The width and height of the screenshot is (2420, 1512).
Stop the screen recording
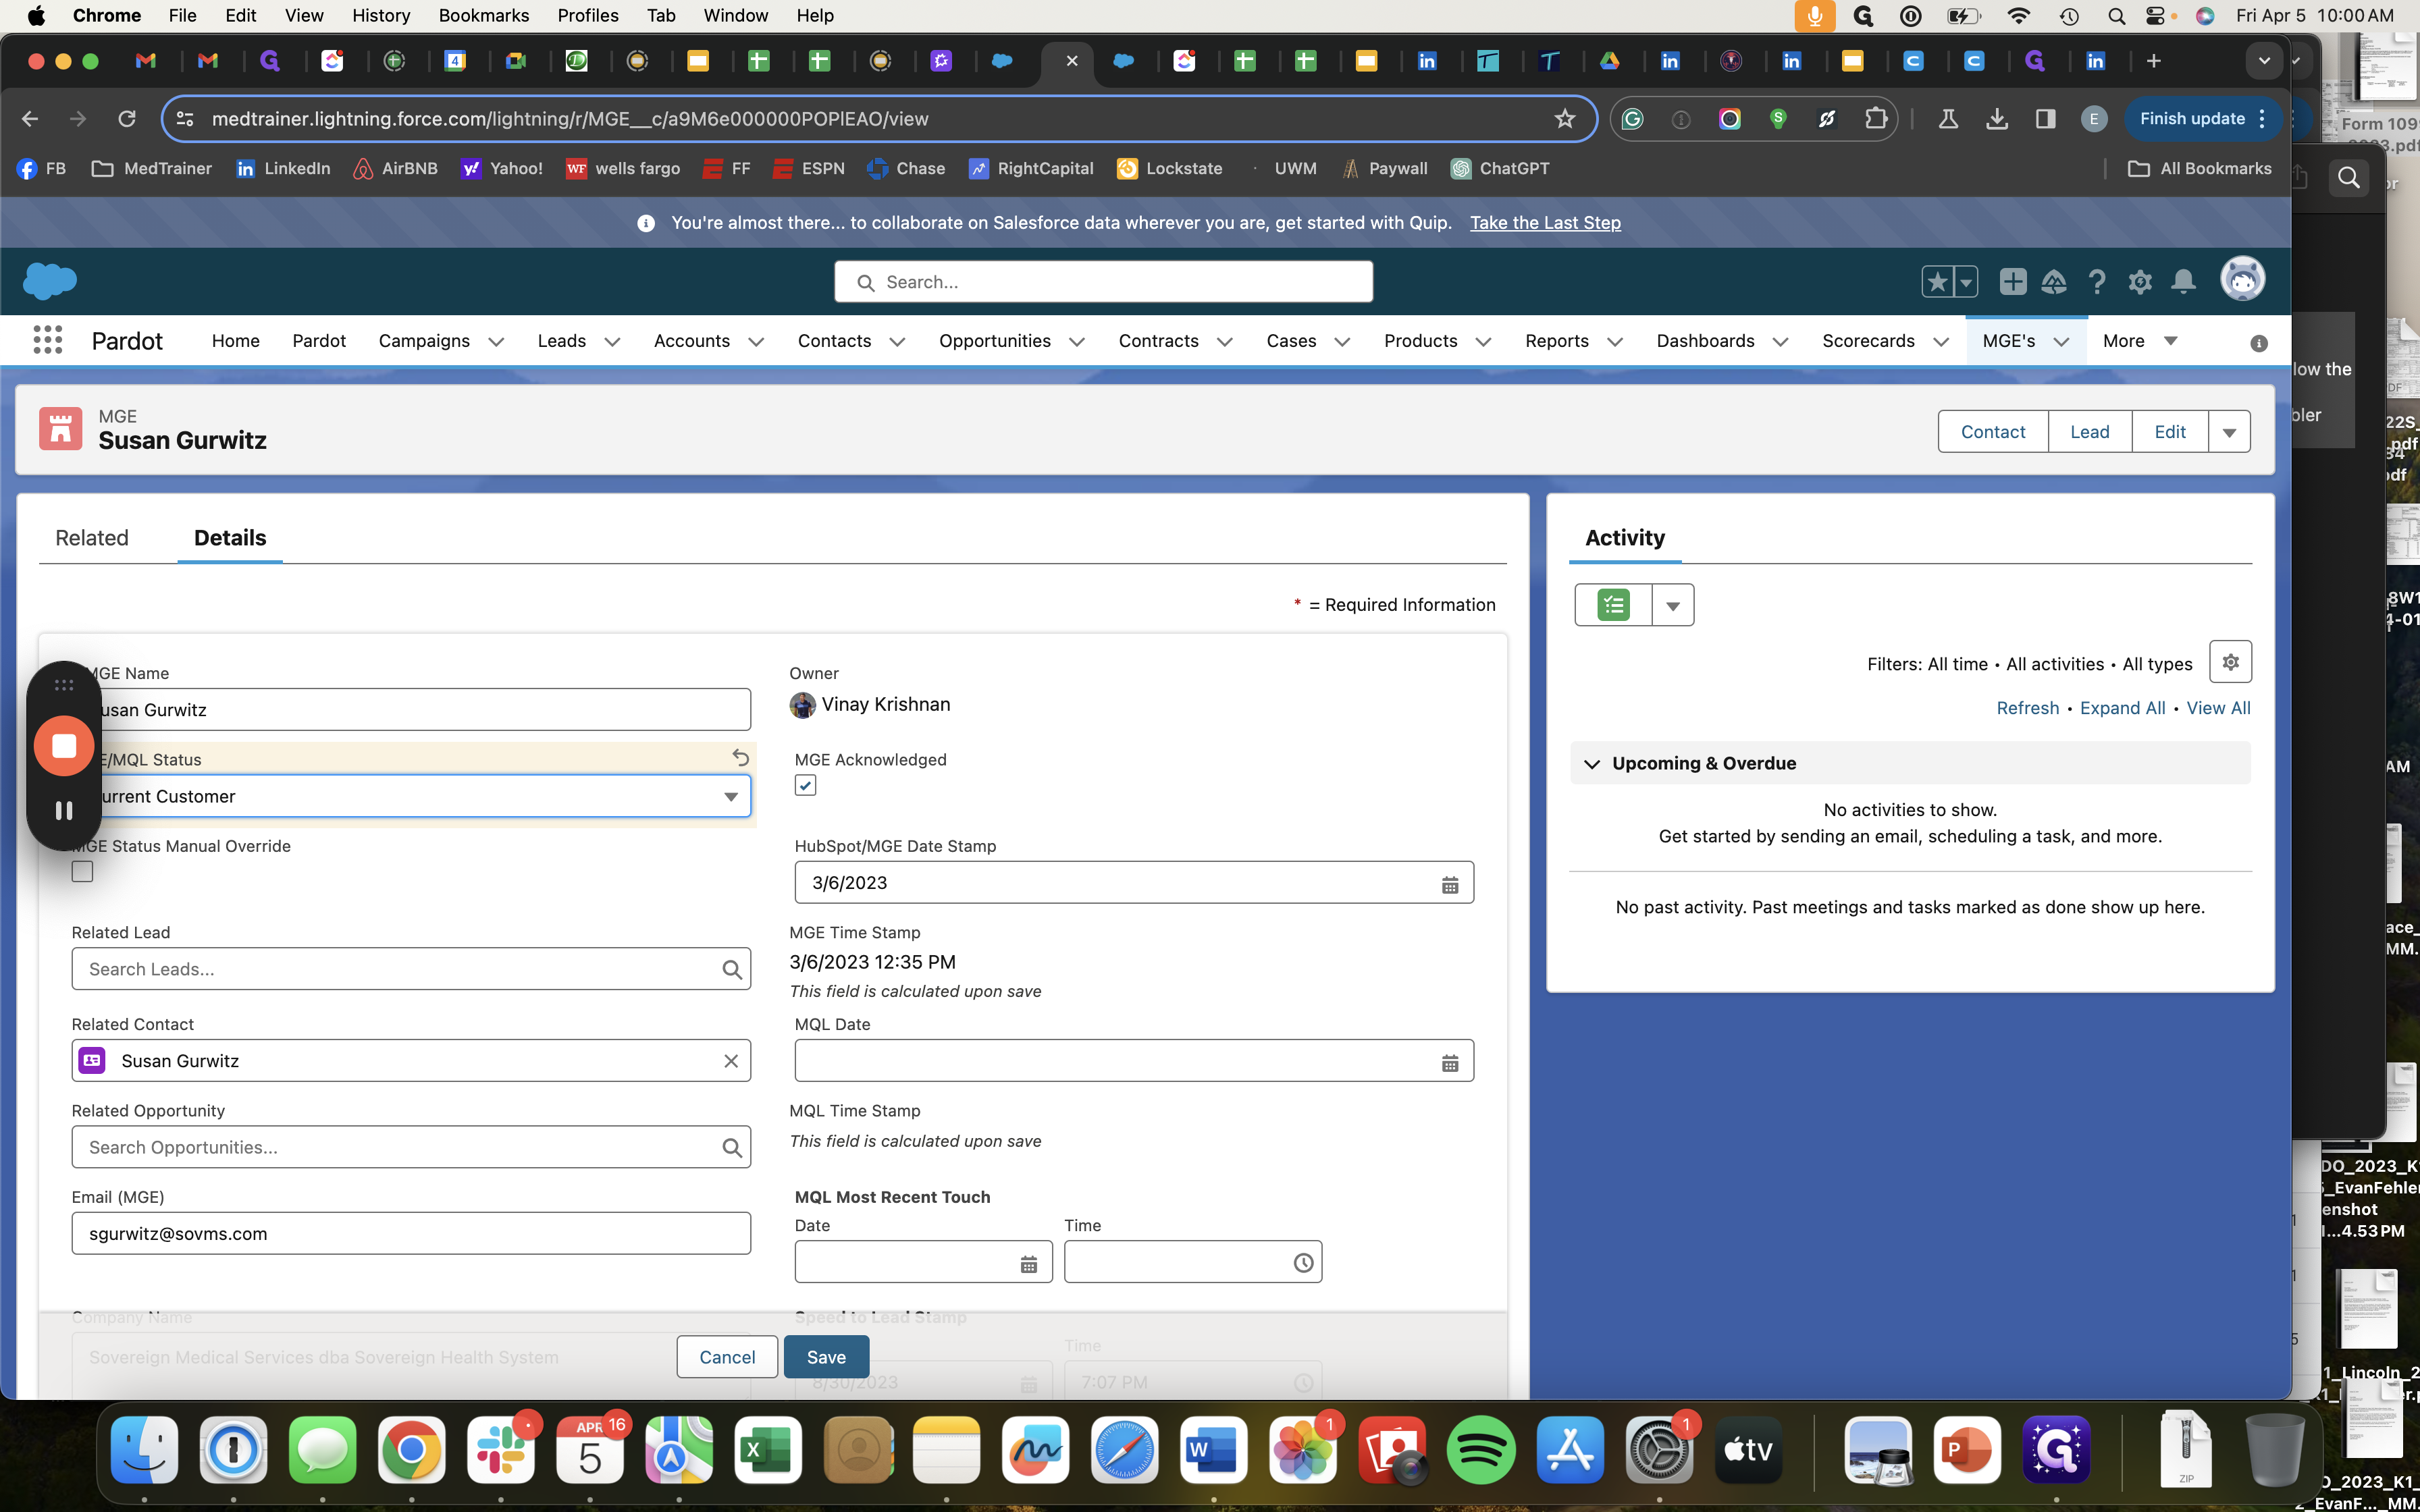click(x=64, y=746)
